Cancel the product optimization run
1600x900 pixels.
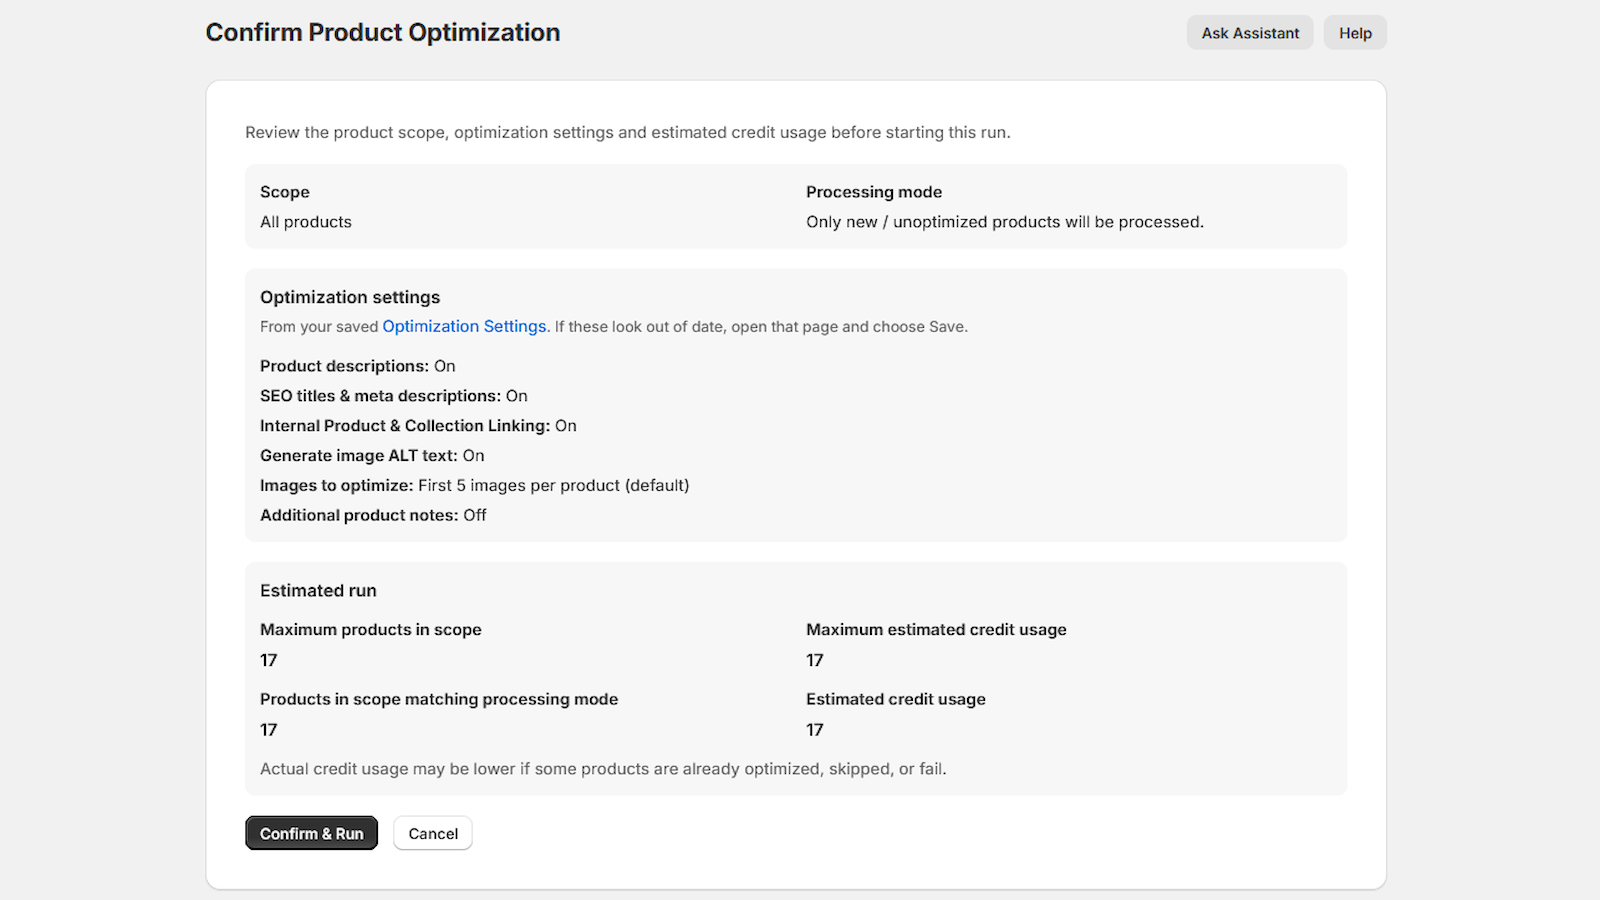click(x=433, y=833)
